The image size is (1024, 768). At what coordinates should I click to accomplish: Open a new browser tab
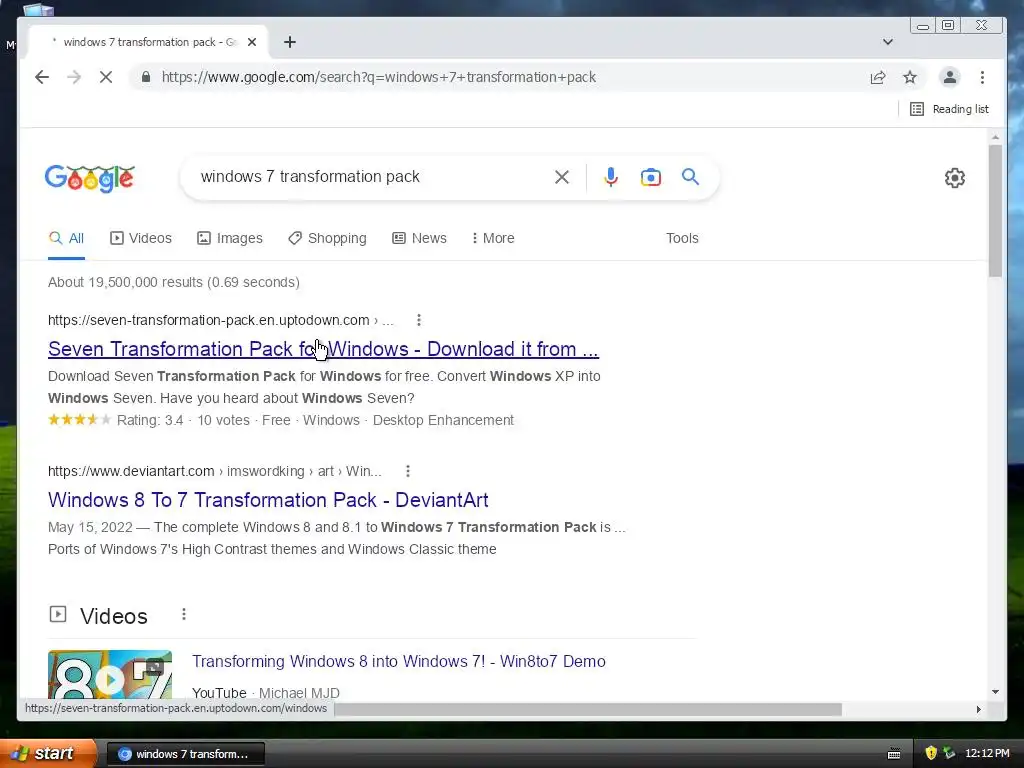[290, 42]
